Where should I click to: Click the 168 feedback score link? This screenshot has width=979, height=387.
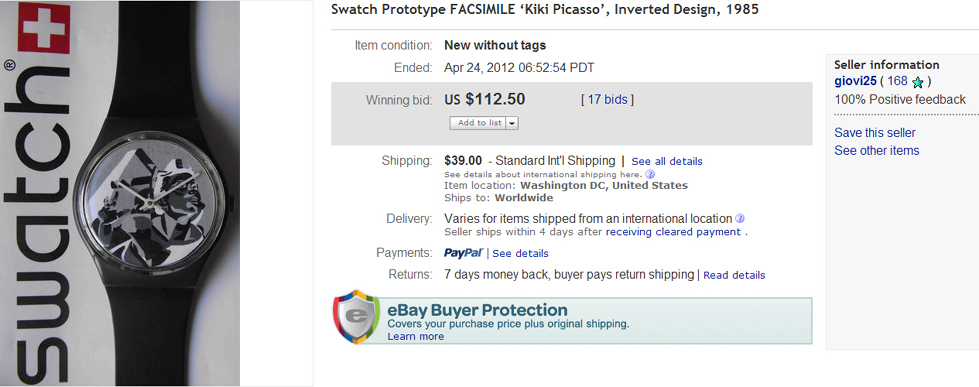pos(897,81)
